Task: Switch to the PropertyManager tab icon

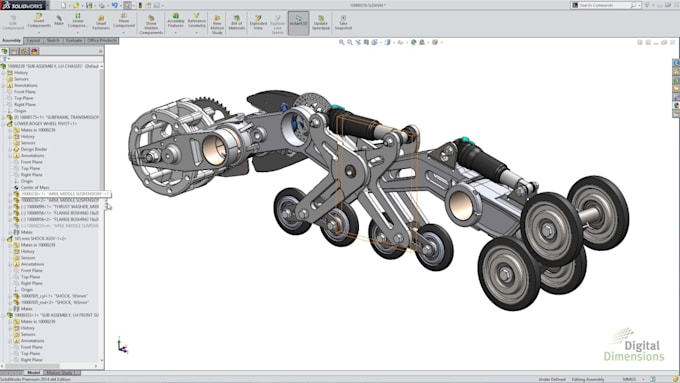Action: click(15, 51)
